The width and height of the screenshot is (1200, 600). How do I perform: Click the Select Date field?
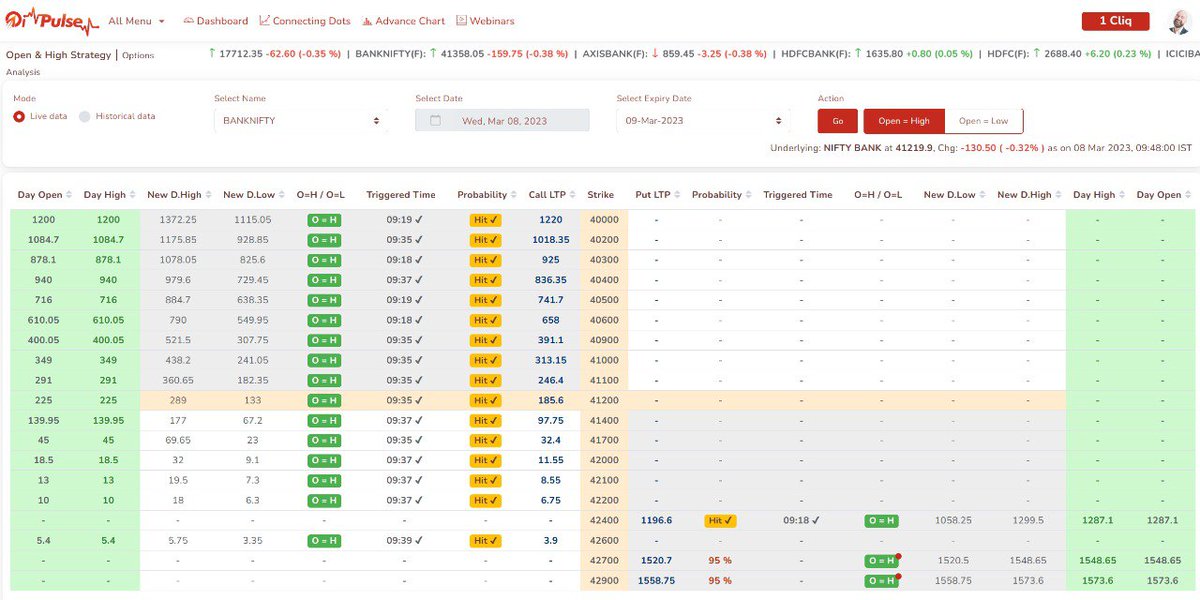pyautogui.click(x=502, y=120)
